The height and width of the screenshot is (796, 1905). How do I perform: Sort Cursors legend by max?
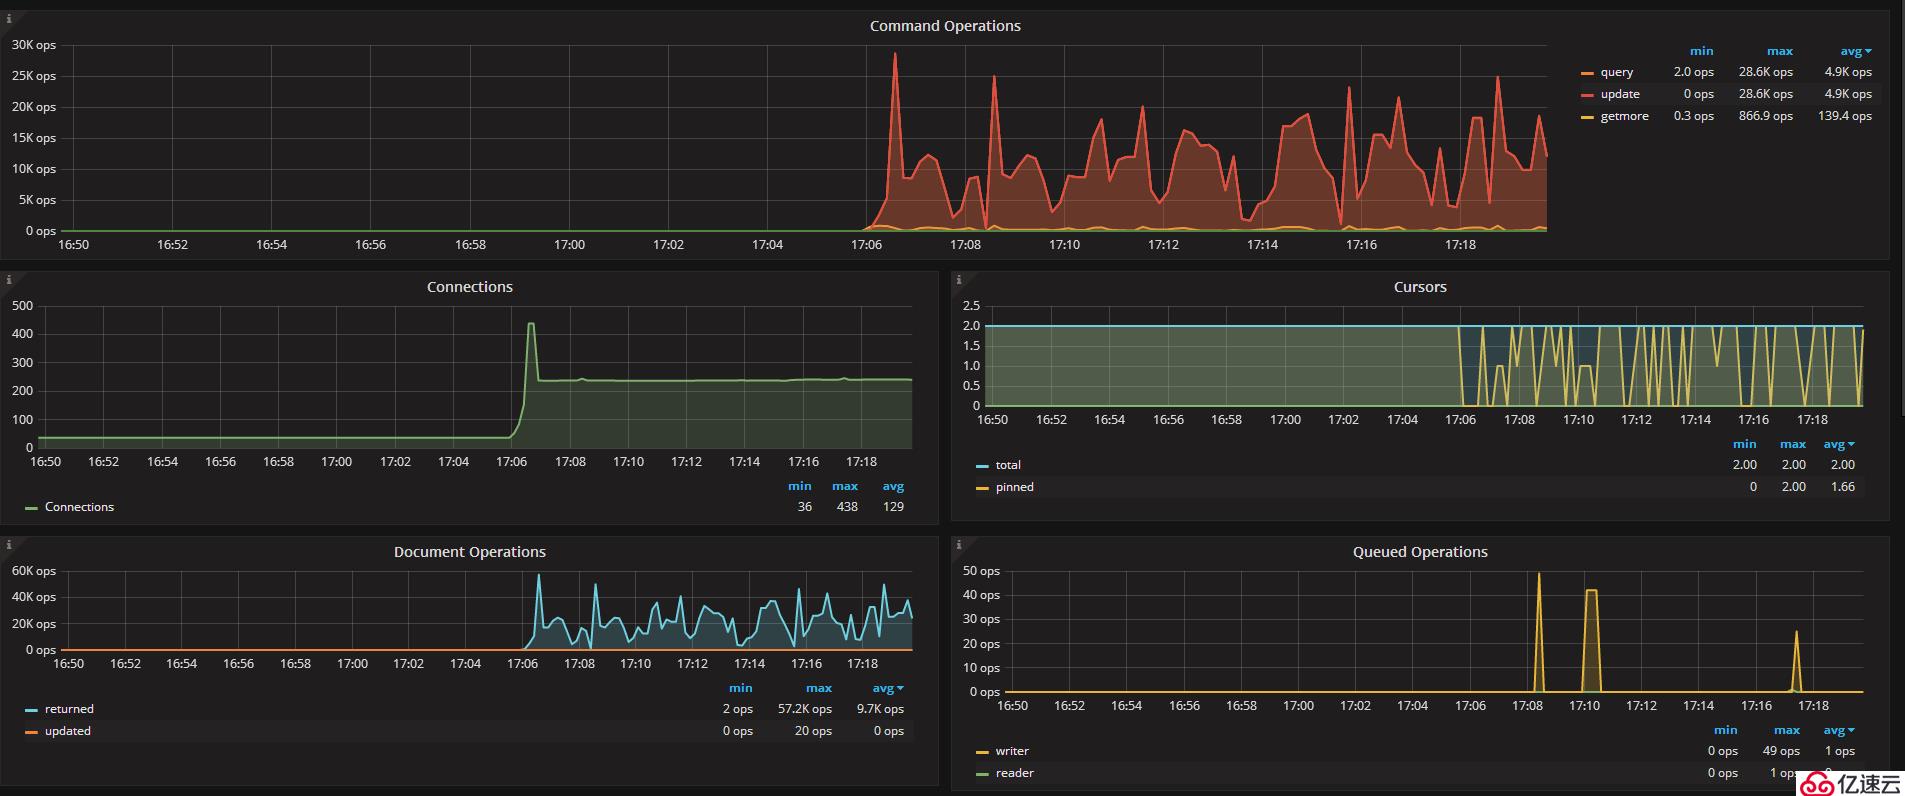[1793, 444]
